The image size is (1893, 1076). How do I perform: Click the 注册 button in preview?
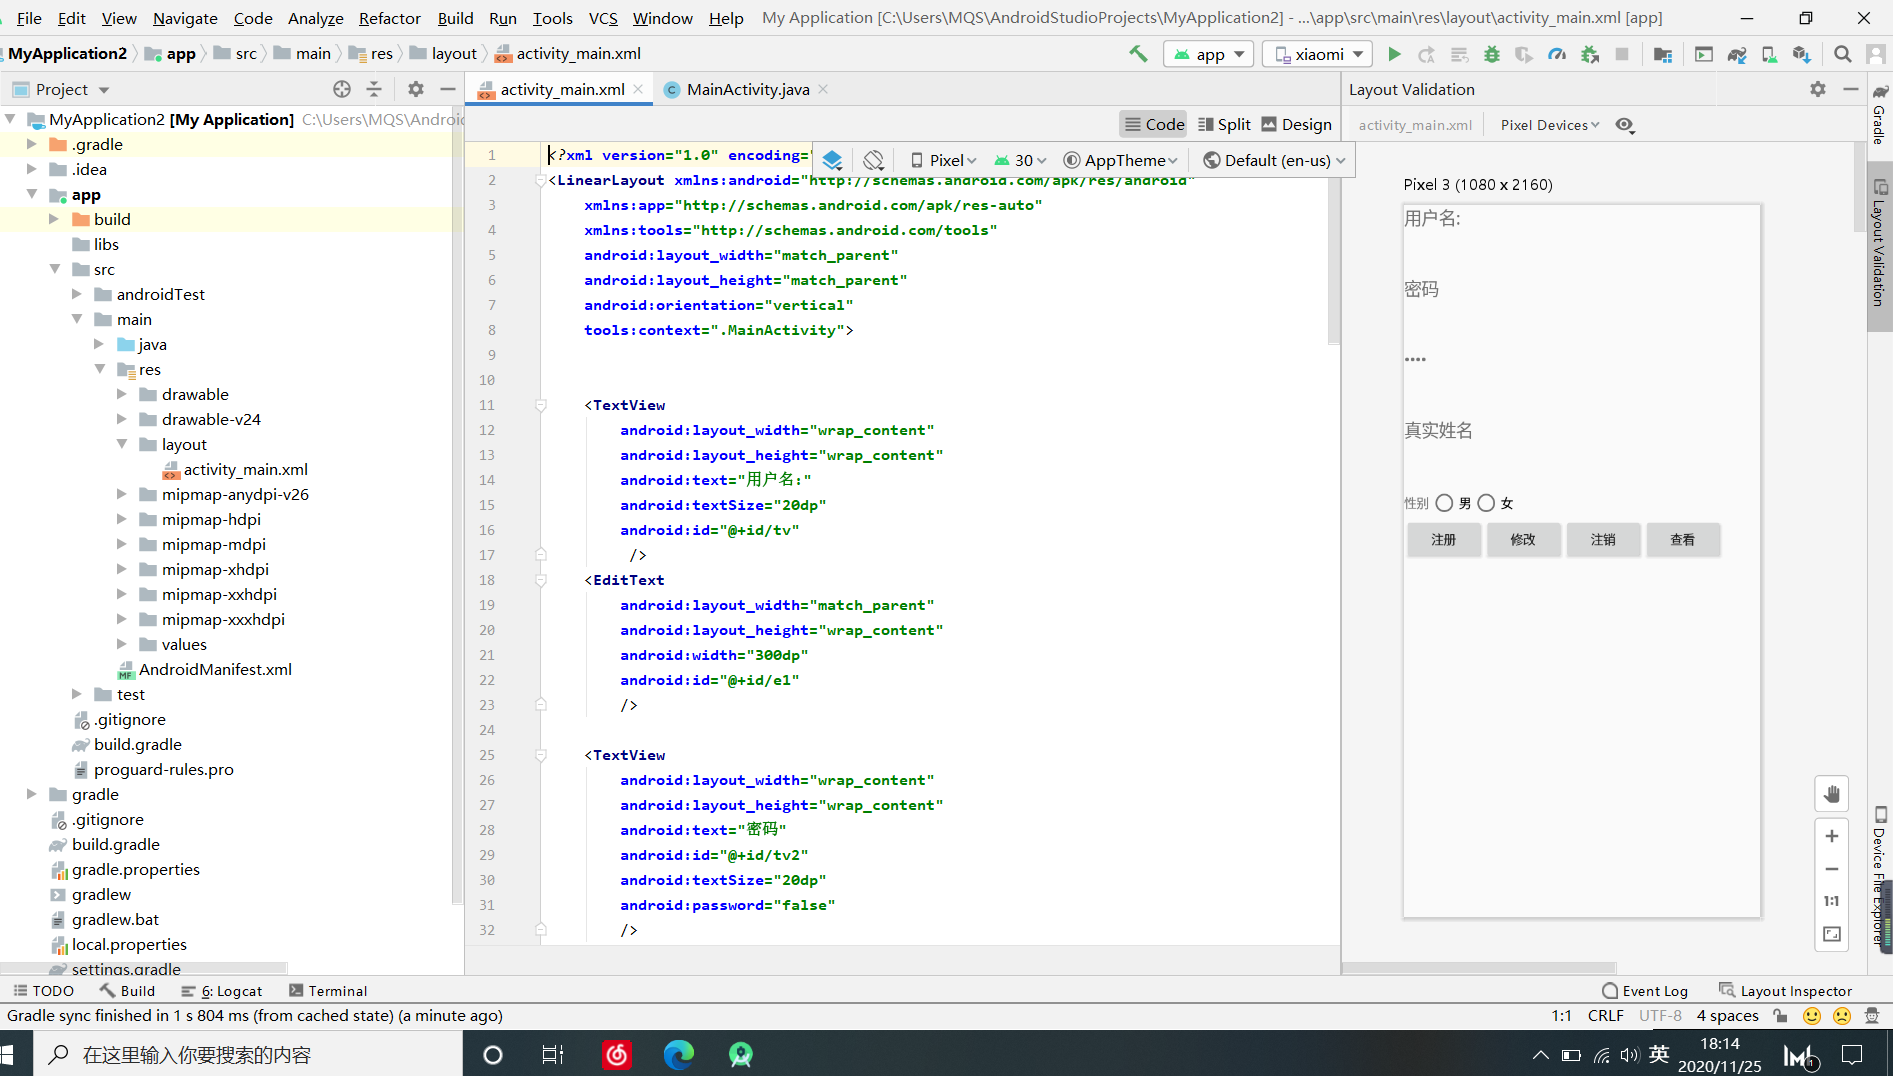click(x=1443, y=540)
